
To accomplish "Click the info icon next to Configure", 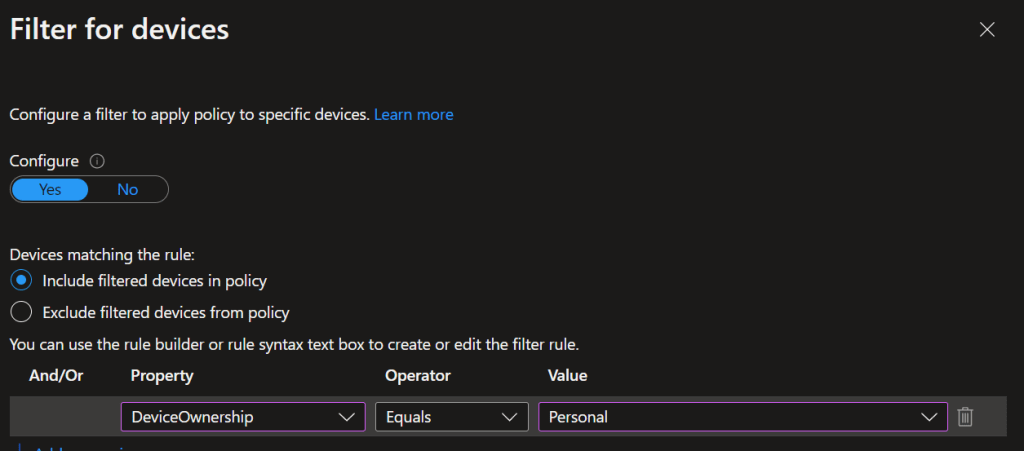I will [x=97, y=161].
